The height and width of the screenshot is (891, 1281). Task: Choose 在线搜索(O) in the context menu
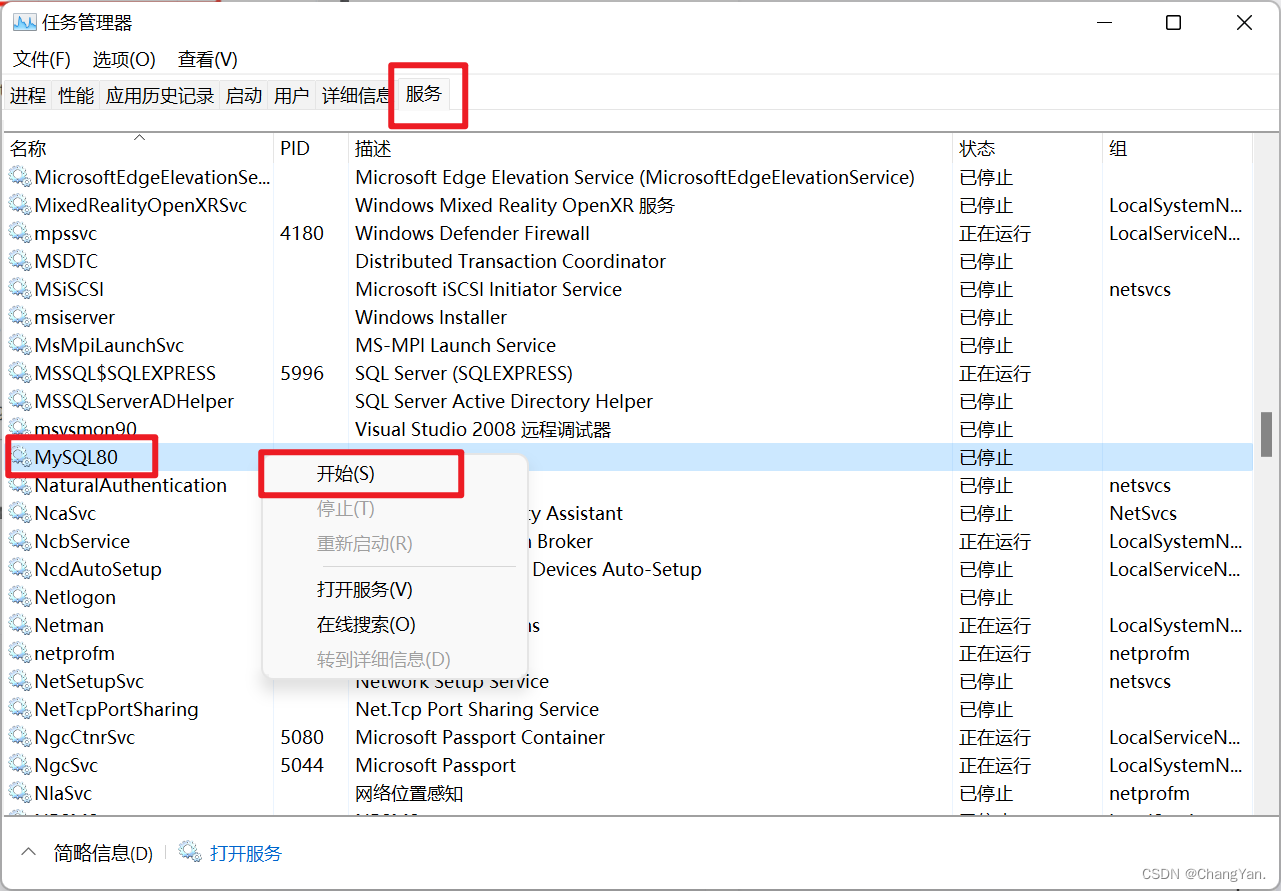[366, 625]
